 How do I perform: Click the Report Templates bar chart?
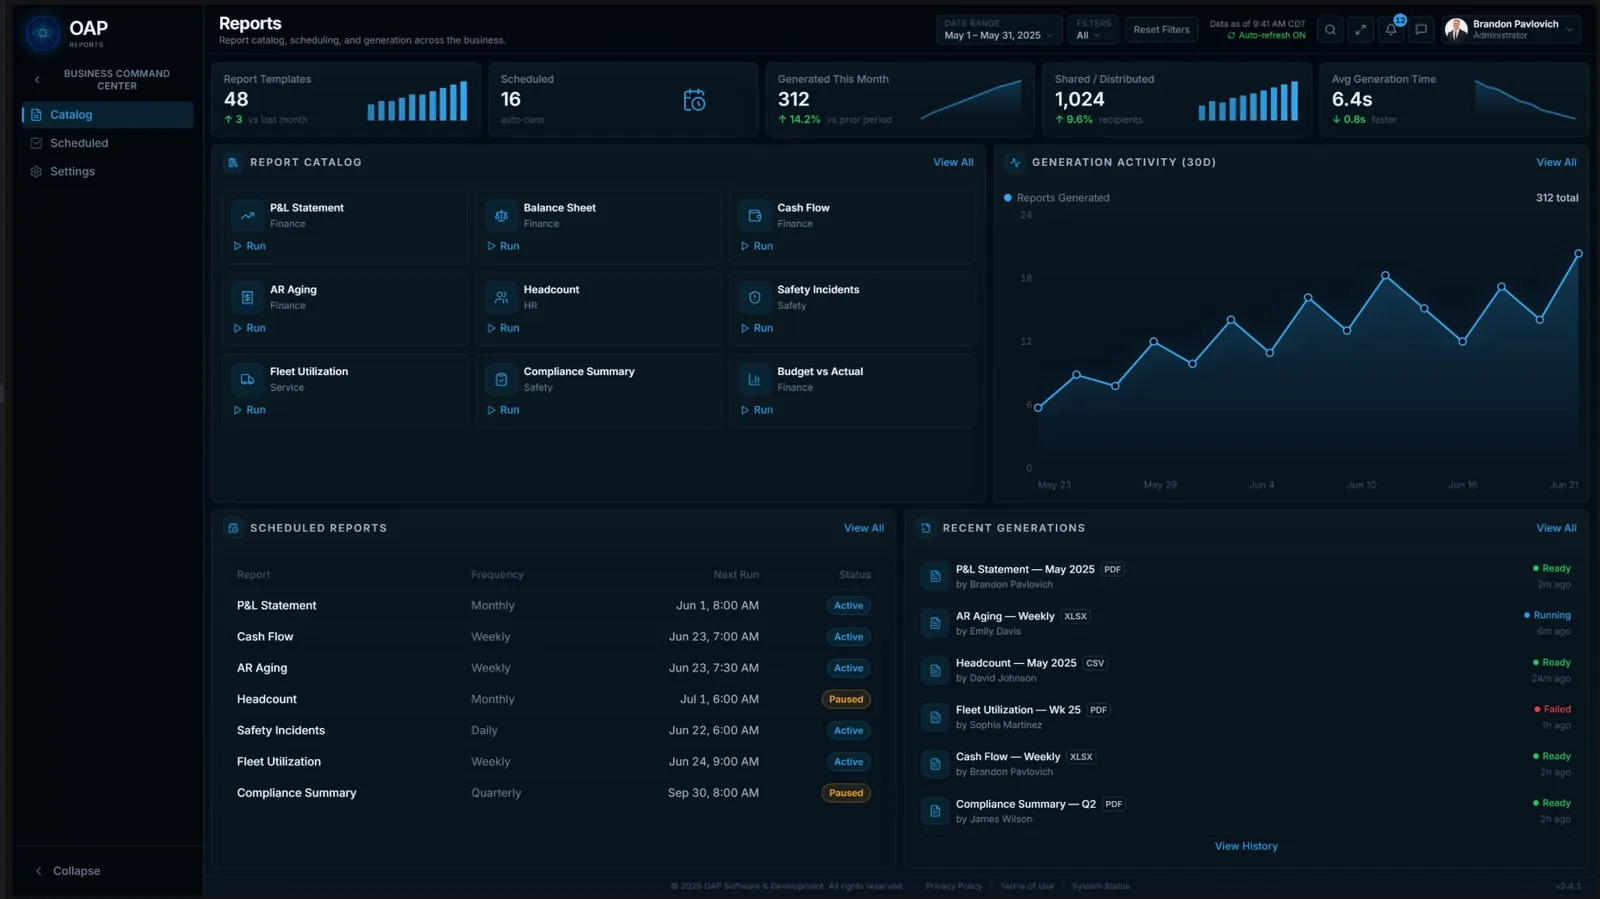pyautogui.click(x=417, y=101)
